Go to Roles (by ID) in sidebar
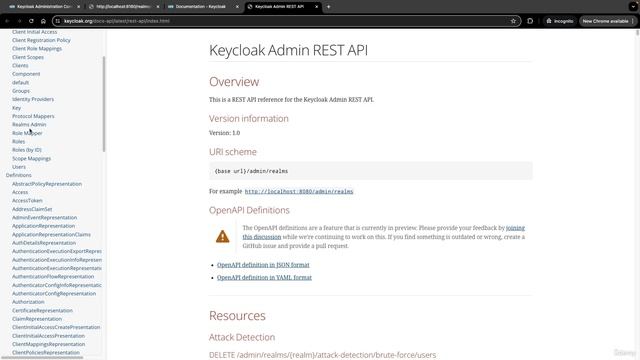This screenshot has height=360, width=640. click(x=27, y=150)
